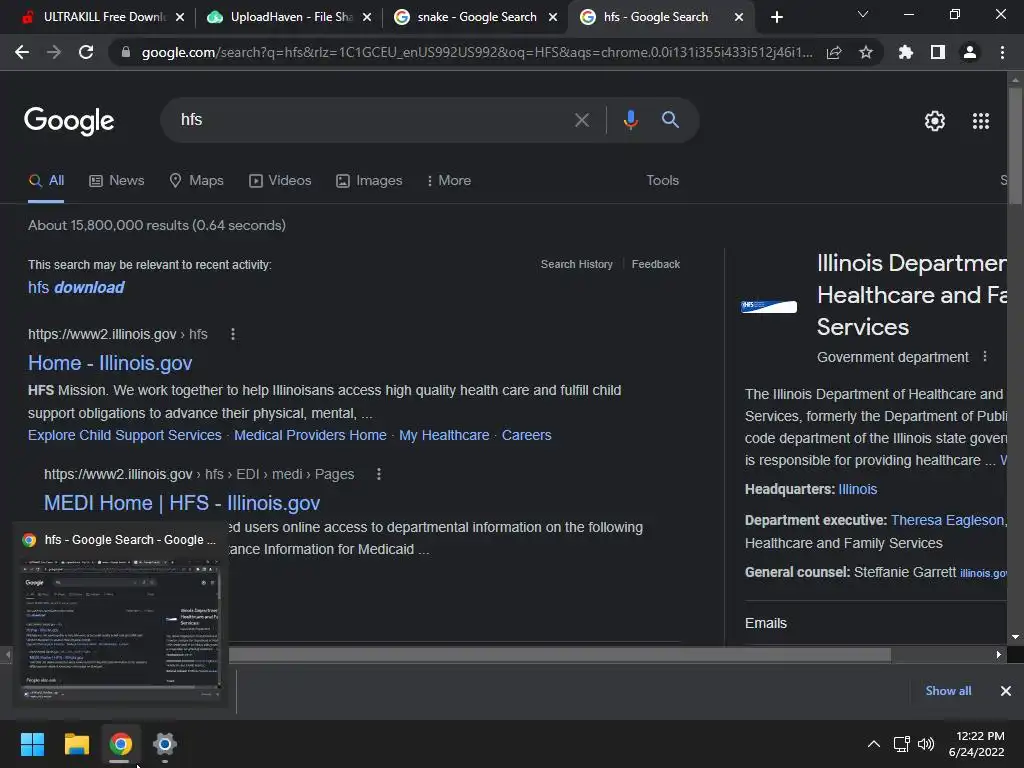Viewport: 1024px width, 768px height.
Task: Open Chrome three-dot menu
Action: (x=1002, y=52)
